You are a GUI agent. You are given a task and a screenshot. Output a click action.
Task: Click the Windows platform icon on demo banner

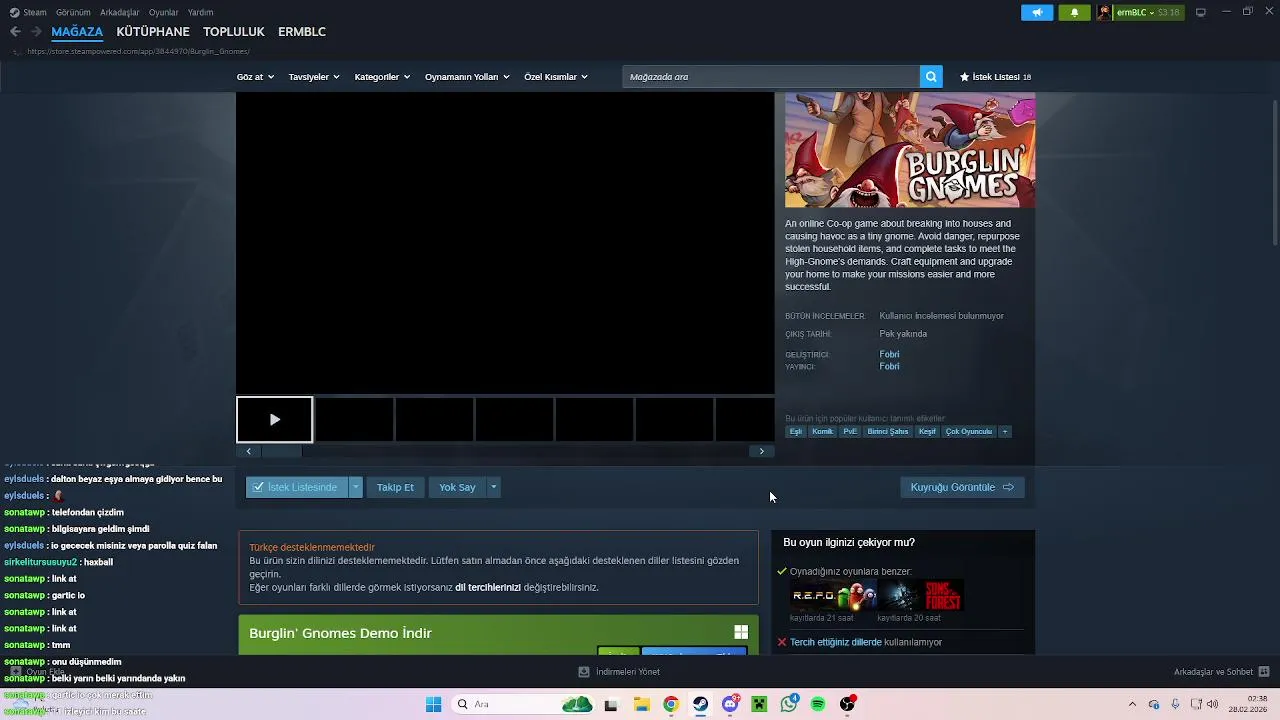tap(741, 632)
